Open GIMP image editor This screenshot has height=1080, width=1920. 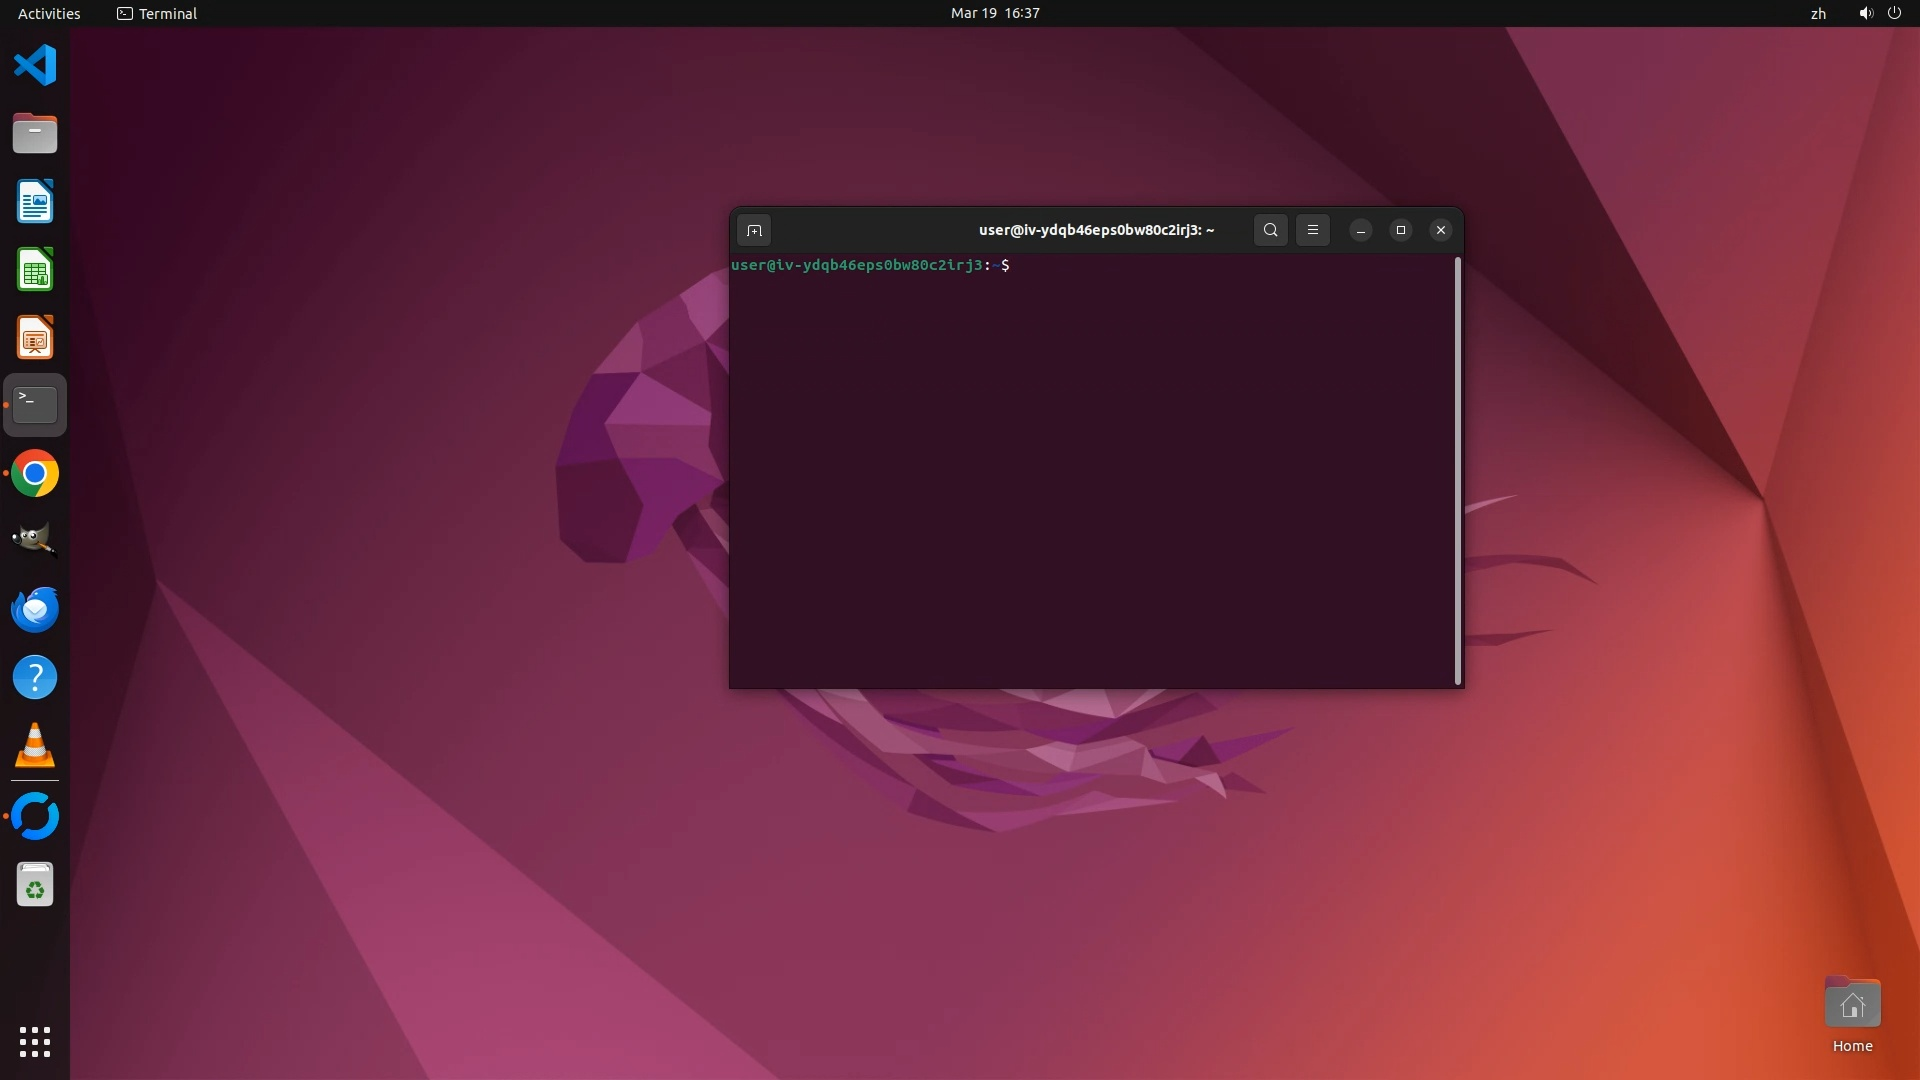[x=35, y=541]
